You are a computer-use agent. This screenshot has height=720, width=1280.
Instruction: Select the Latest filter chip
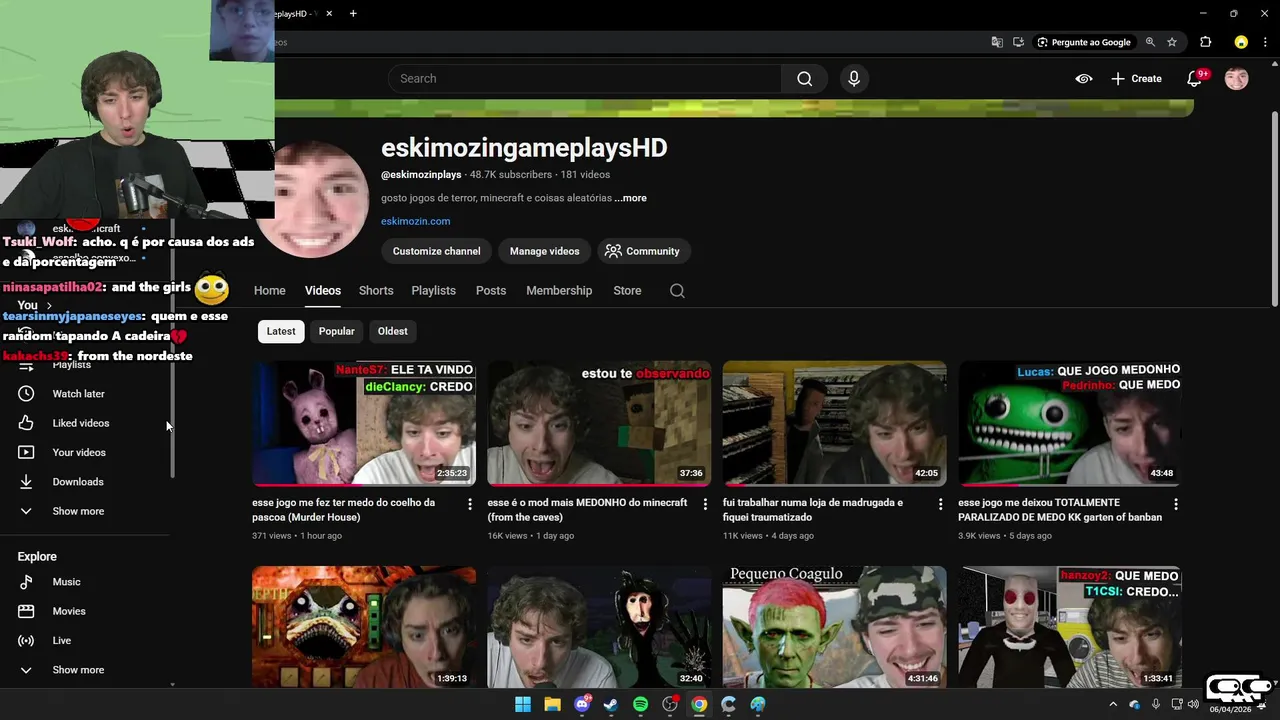click(281, 331)
